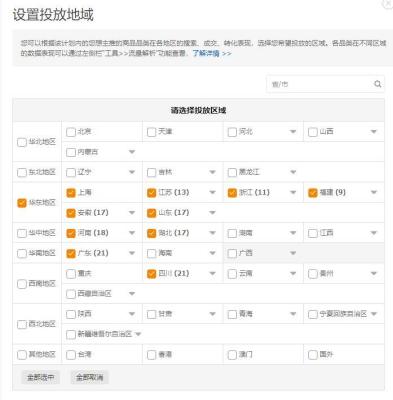Tick the 澳门 checkbox
Image resolution: width=393 pixels, height=400 pixels.
[x=232, y=354]
